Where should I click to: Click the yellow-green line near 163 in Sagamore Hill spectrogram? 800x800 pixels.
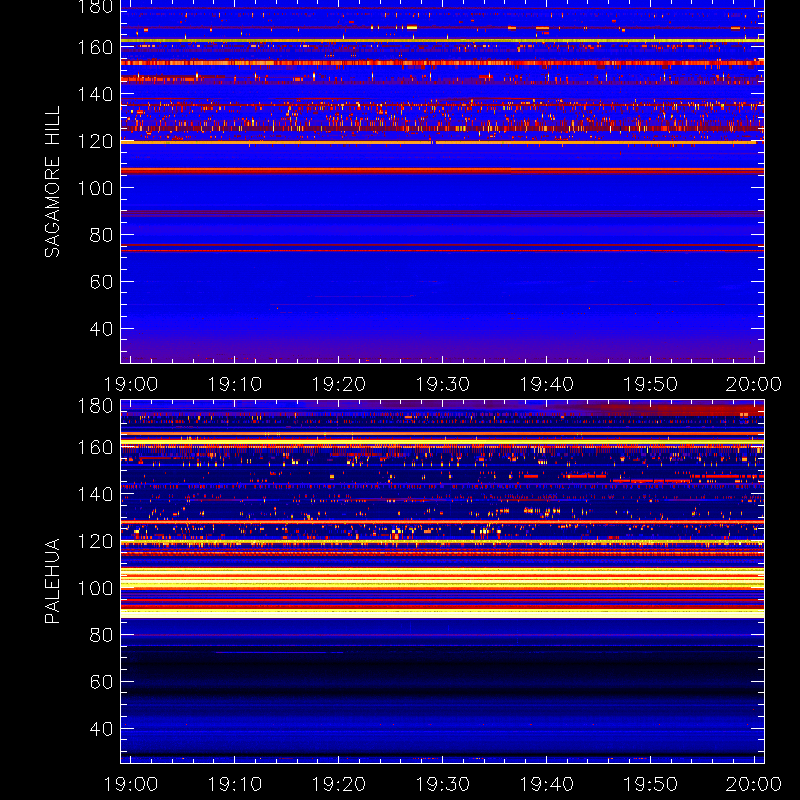pos(442,40)
